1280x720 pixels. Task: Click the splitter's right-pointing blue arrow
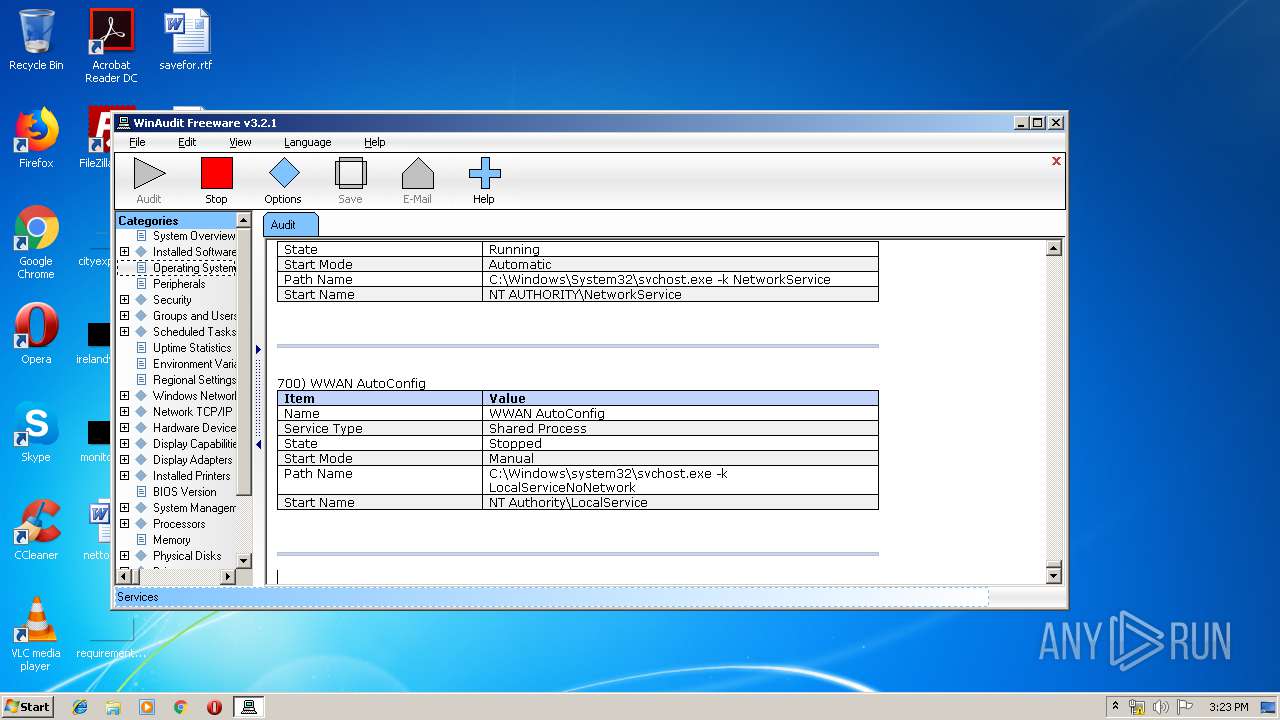(258, 349)
